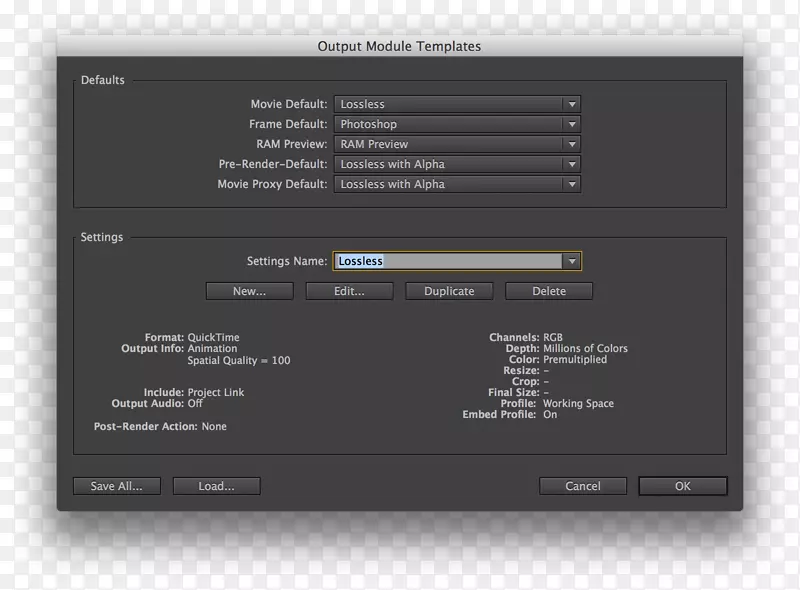The height and width of the screenshot is (590, 800).
Task: Create a template with the New... button
Action: tap(249, 291)
